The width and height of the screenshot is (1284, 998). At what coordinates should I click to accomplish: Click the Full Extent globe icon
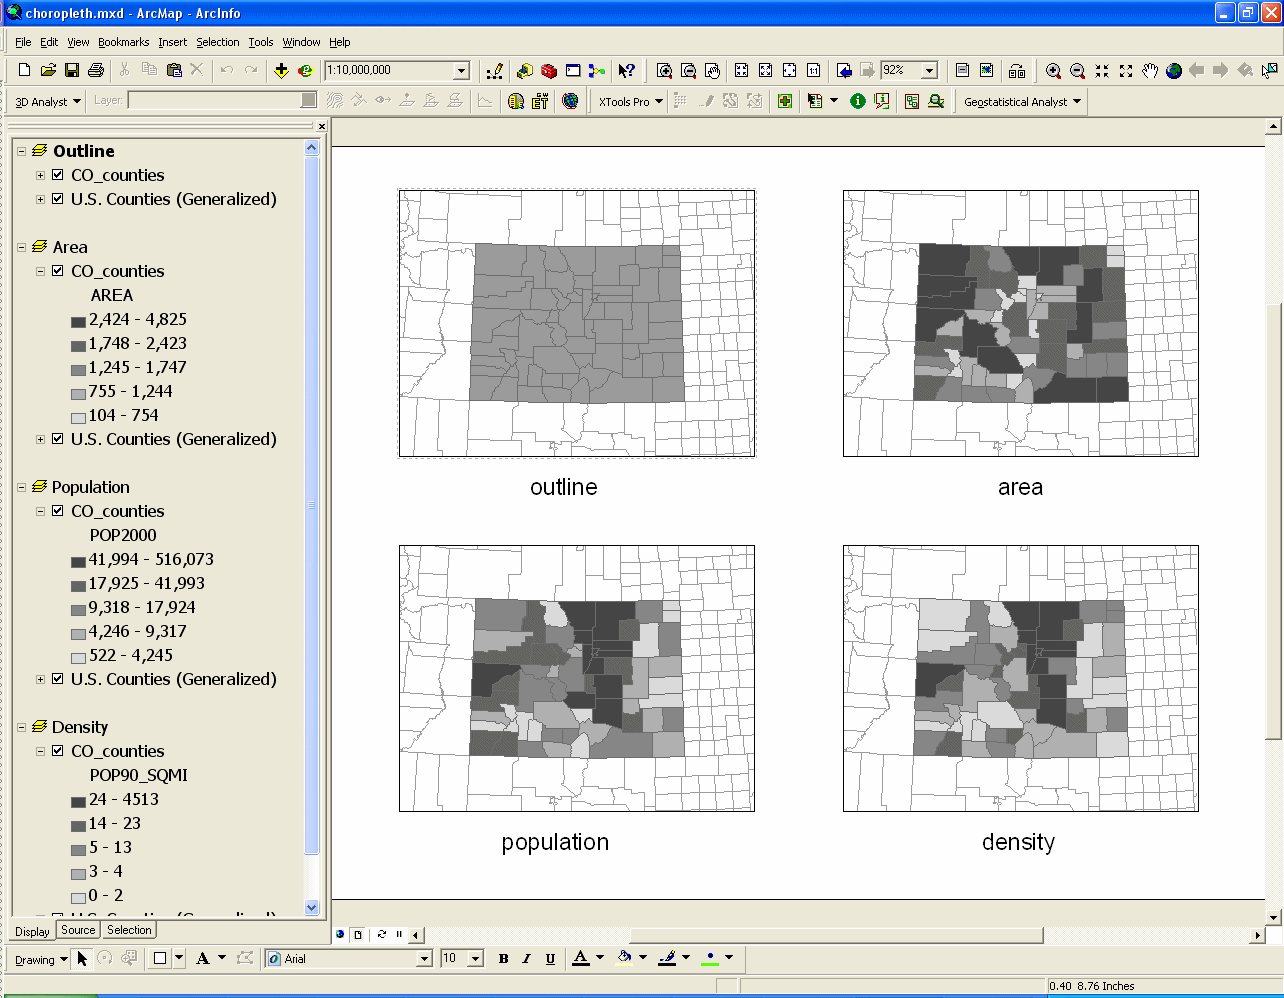(1174, 70)
